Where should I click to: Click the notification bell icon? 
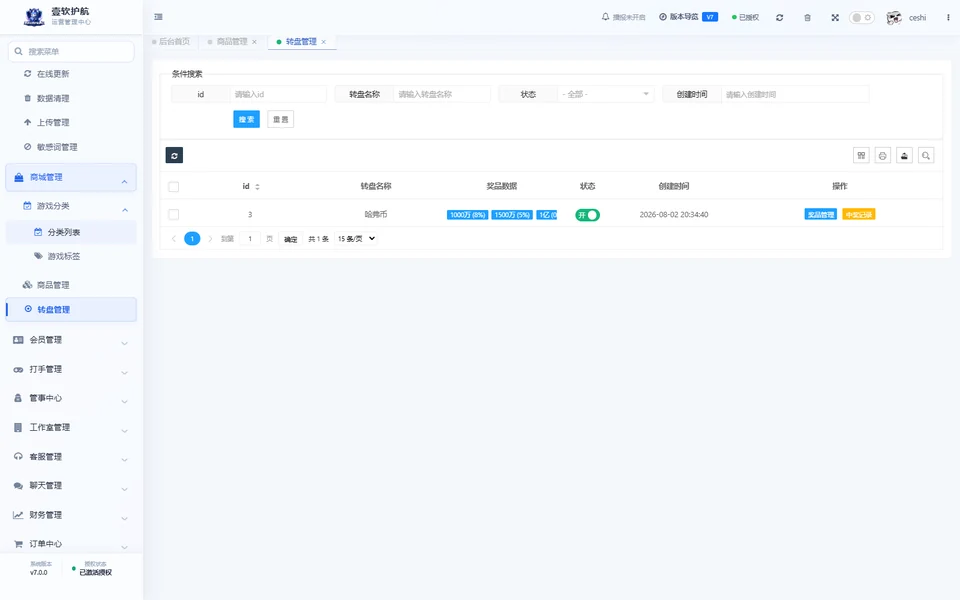pyautogui.click(x=606, y=17)
